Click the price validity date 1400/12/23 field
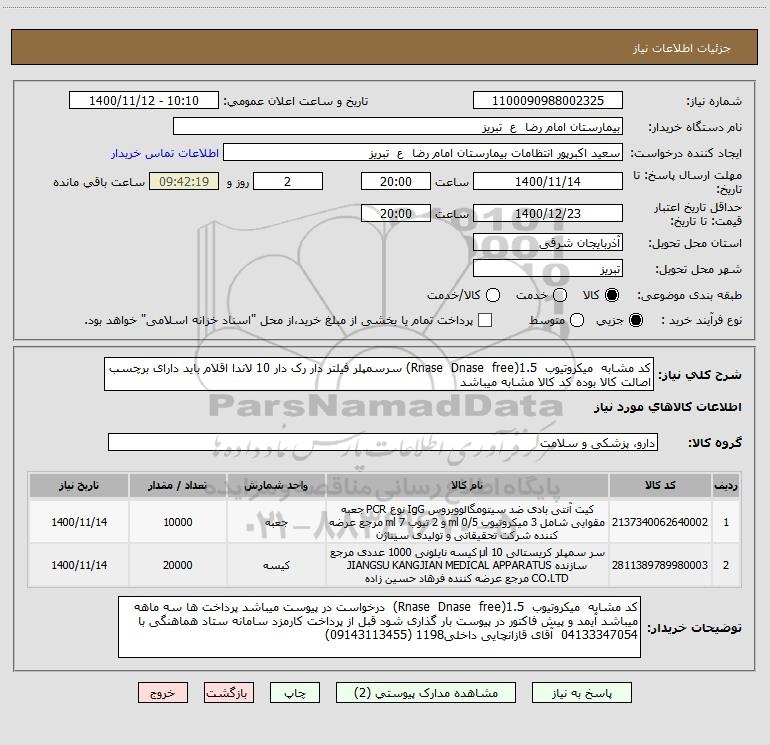This screenshot has height=745, width=770. click(548, 213)
